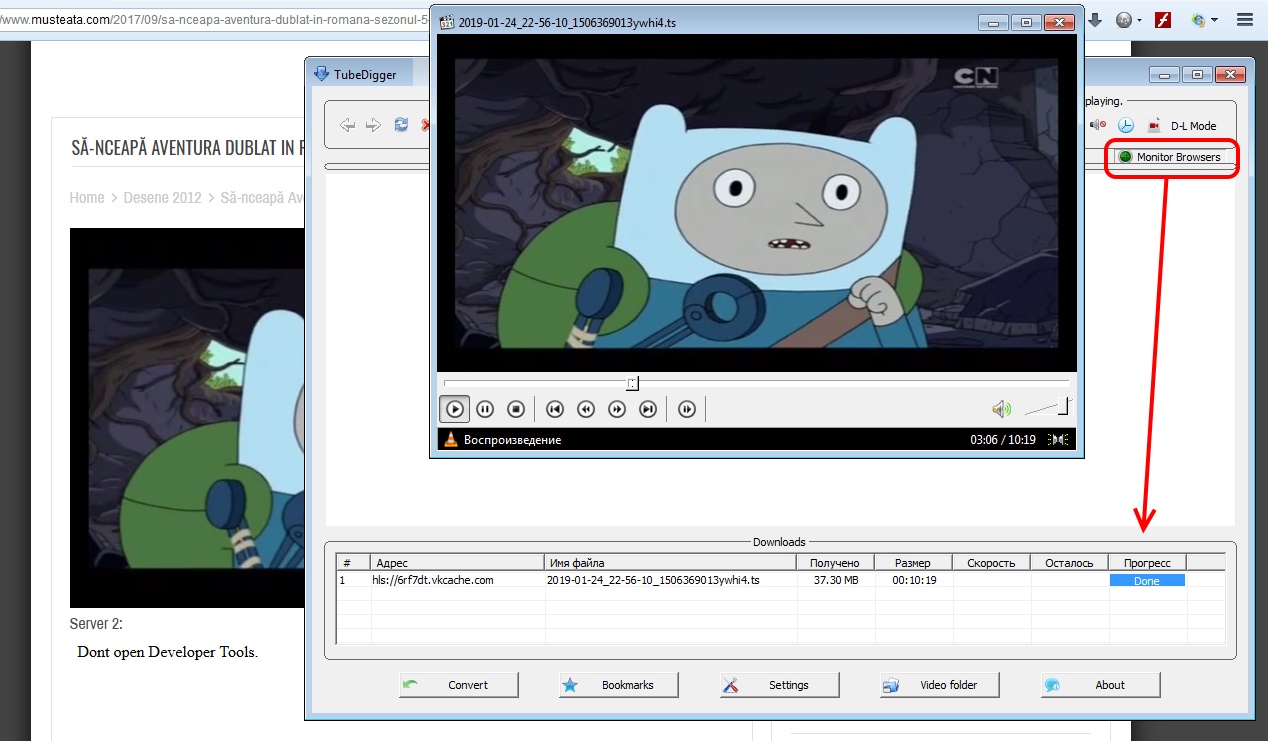Open the Desene 2012 breadcrumb link
Image resolution: width=1268 pixels, height=741 pixels.
pyautogui.click(x=162, y=198)
